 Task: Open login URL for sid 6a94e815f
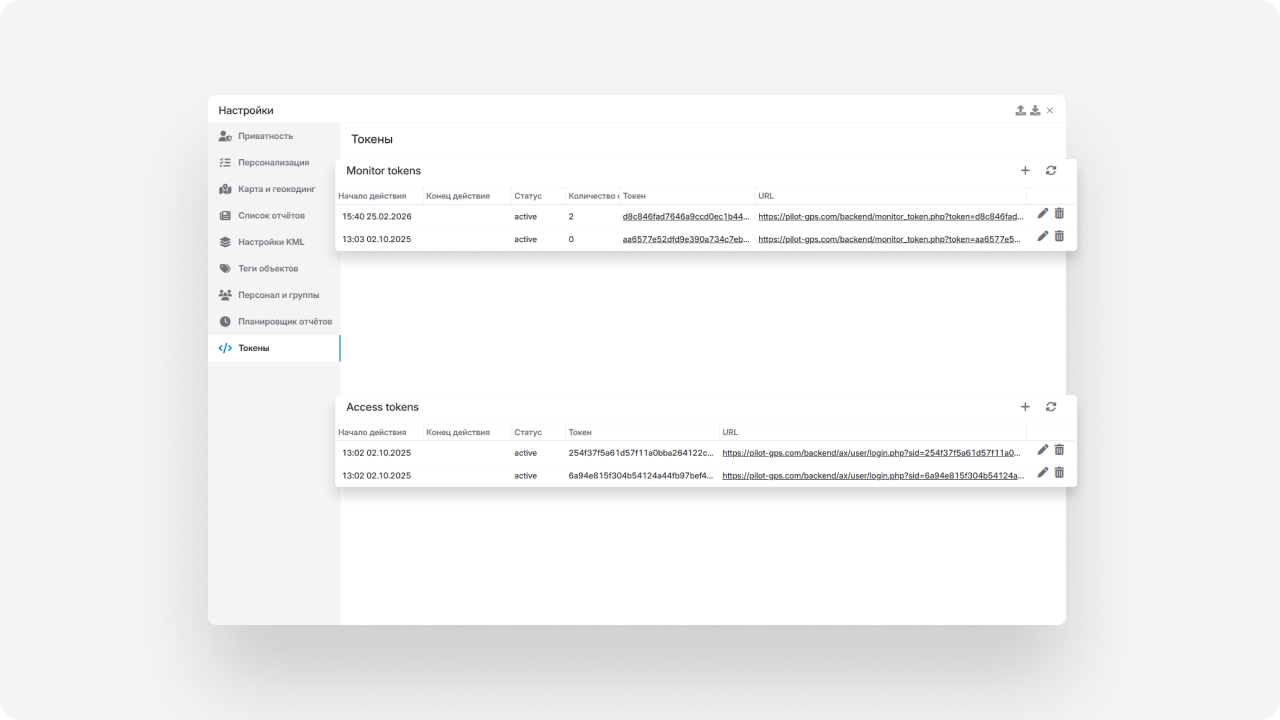(x=872, y=476)
